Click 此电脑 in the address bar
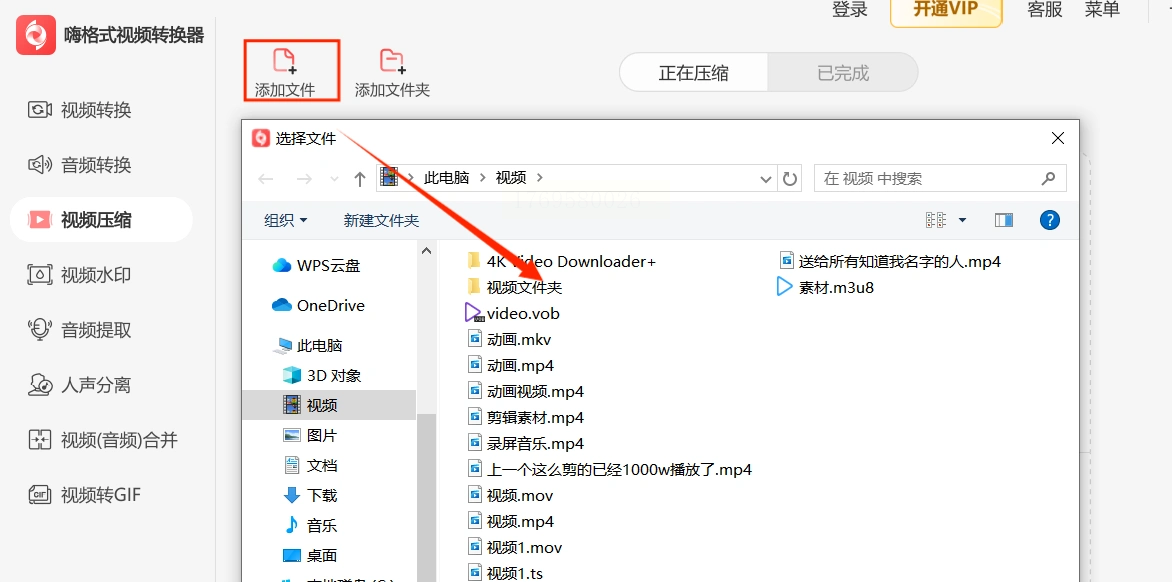 [446, 178]
